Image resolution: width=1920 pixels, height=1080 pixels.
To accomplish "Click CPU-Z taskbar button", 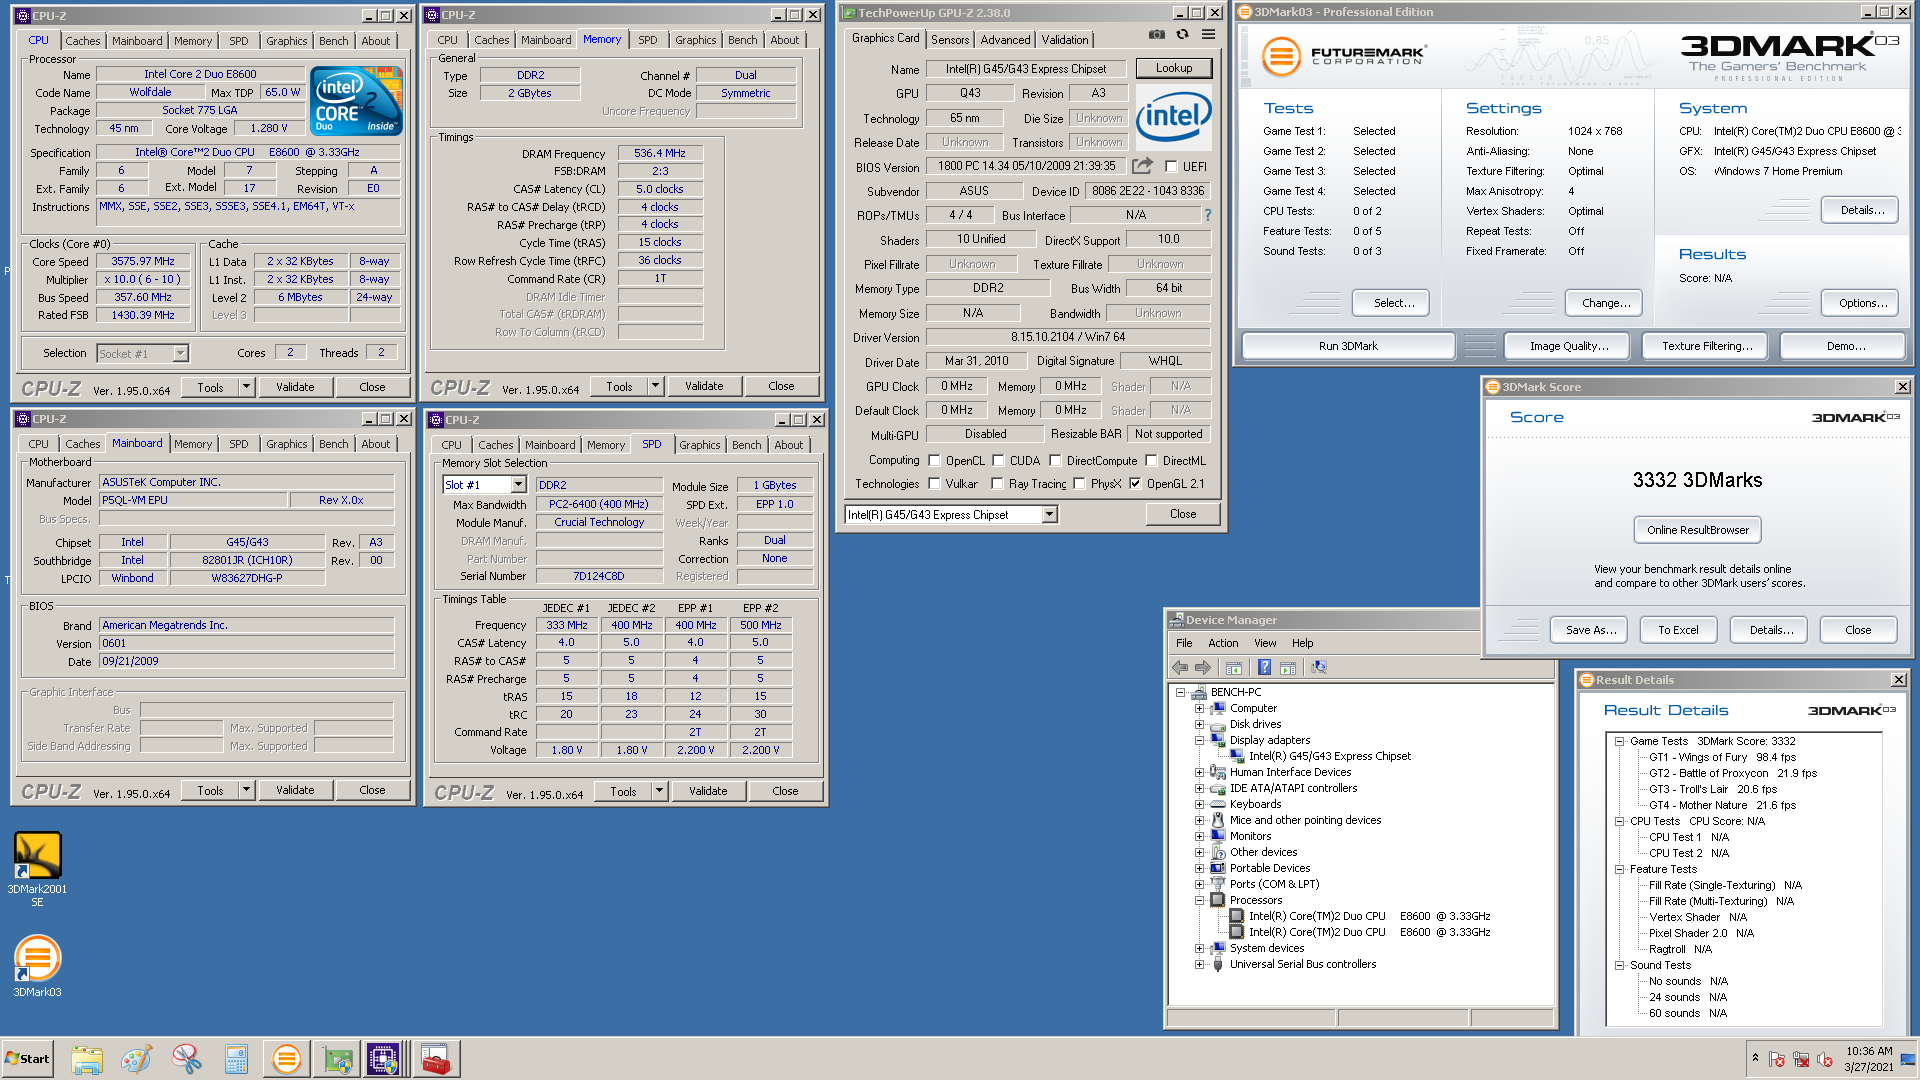I will click(x=384, y=1059).
